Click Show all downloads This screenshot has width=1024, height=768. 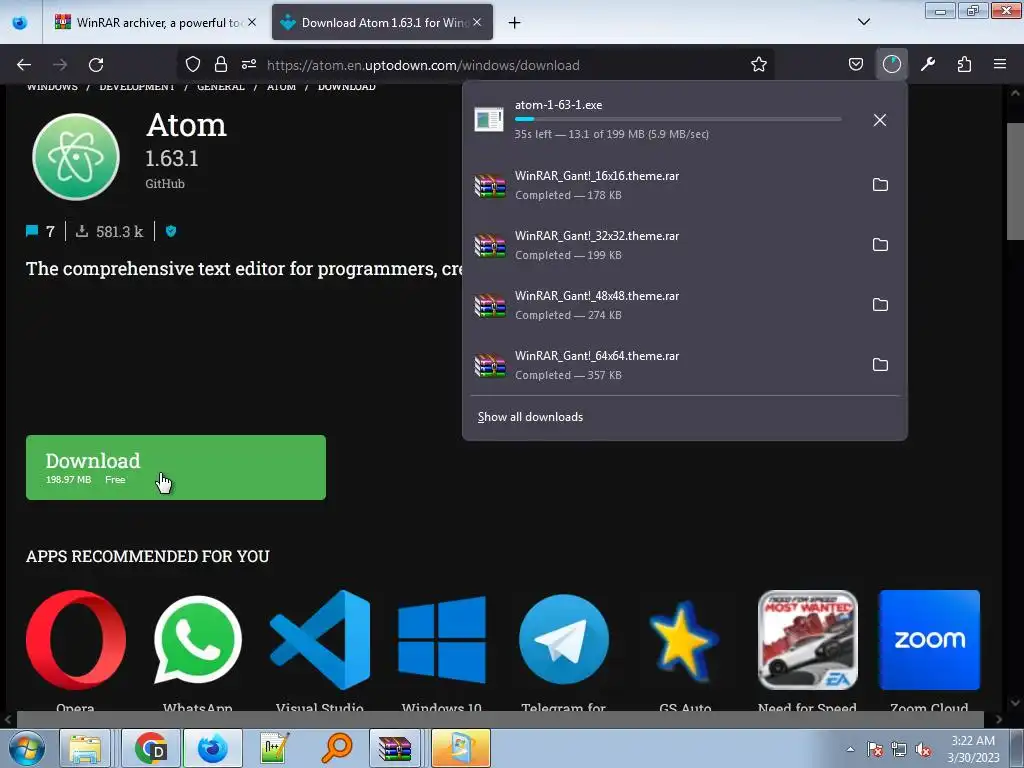(530, 417)
